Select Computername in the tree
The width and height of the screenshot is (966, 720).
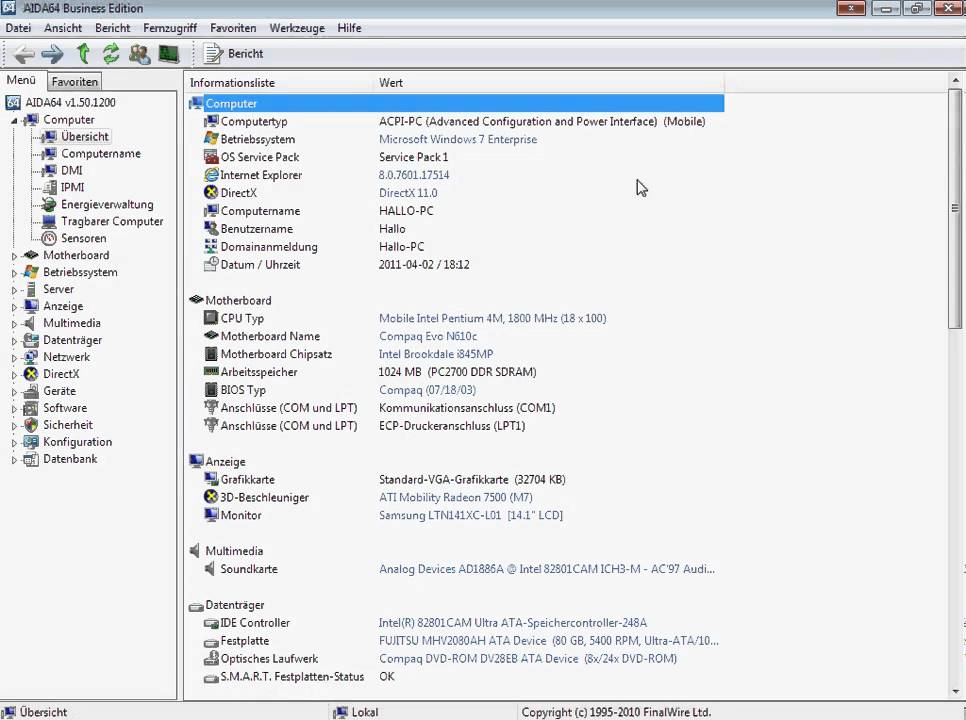tap(100, 153)
